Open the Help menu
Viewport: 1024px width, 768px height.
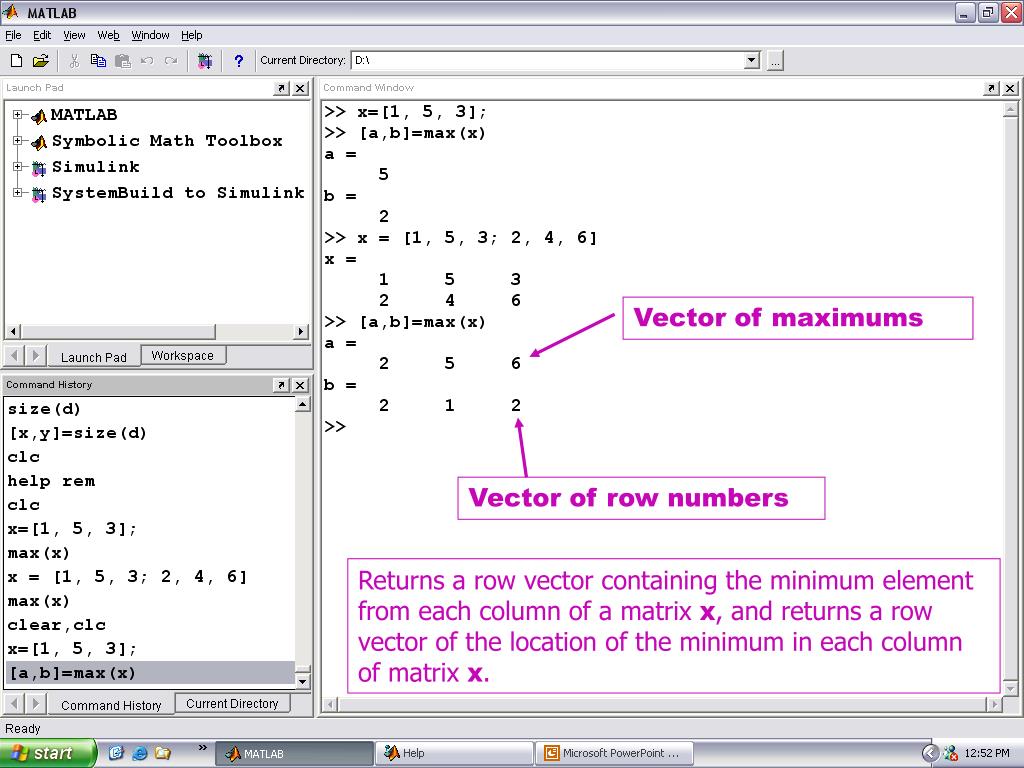click(x=191, y=35)
